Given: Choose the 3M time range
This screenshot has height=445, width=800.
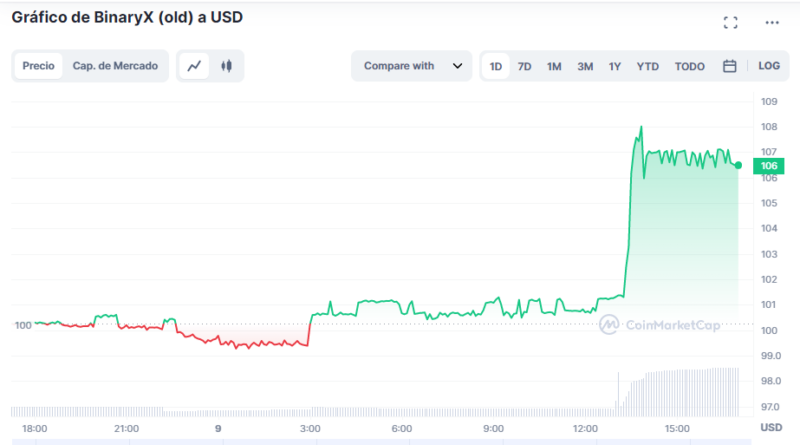Looking at the screenshot, I should click(585, 66).
